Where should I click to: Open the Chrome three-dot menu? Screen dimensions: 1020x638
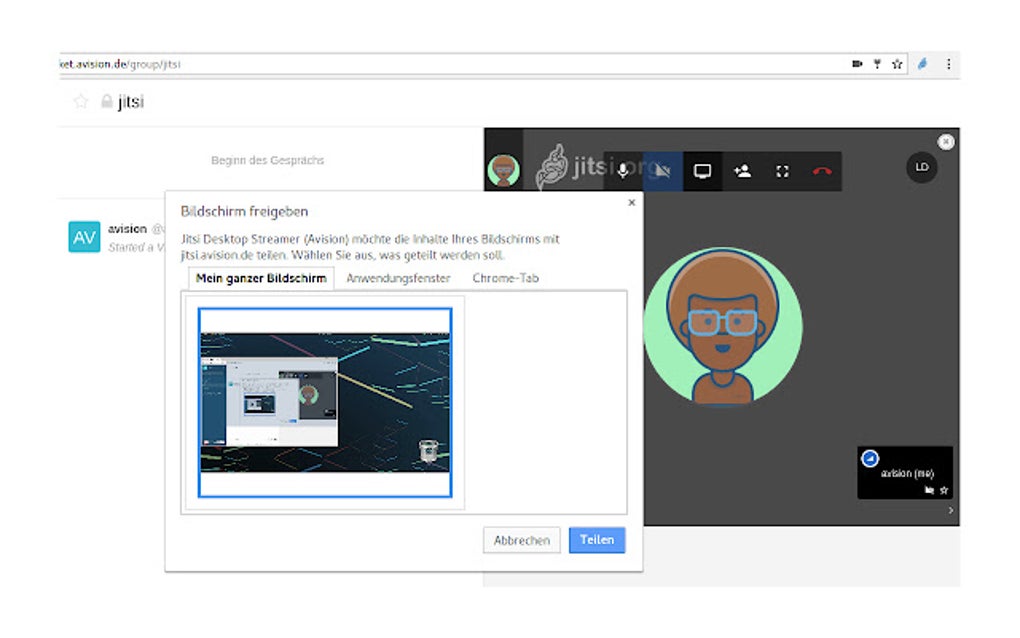coord(948,63)
